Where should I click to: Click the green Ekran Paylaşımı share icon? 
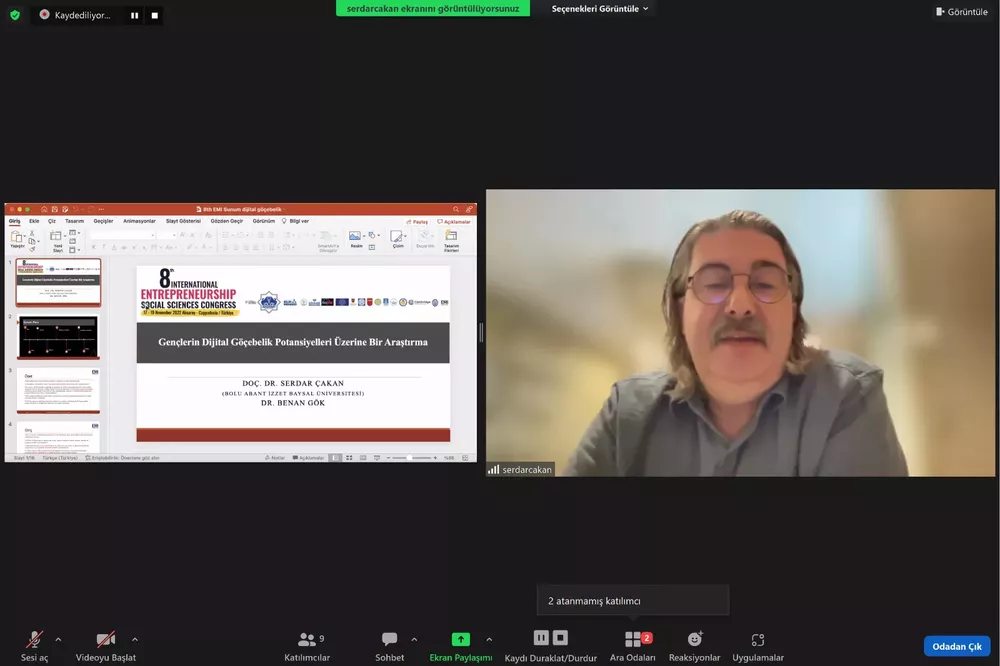[x=460, y=639]
